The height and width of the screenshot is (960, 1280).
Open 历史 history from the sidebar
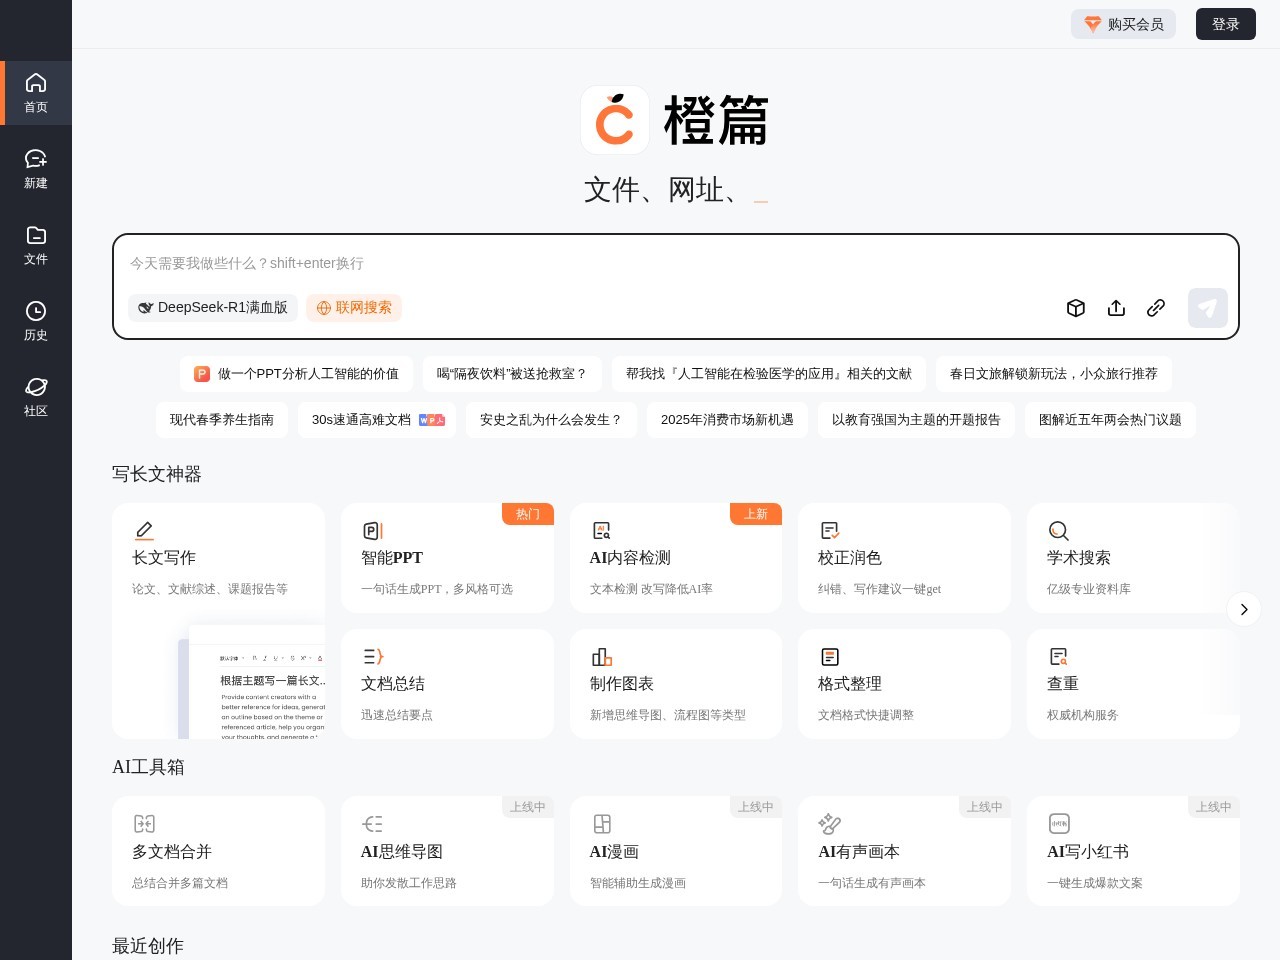click(36, 321)
